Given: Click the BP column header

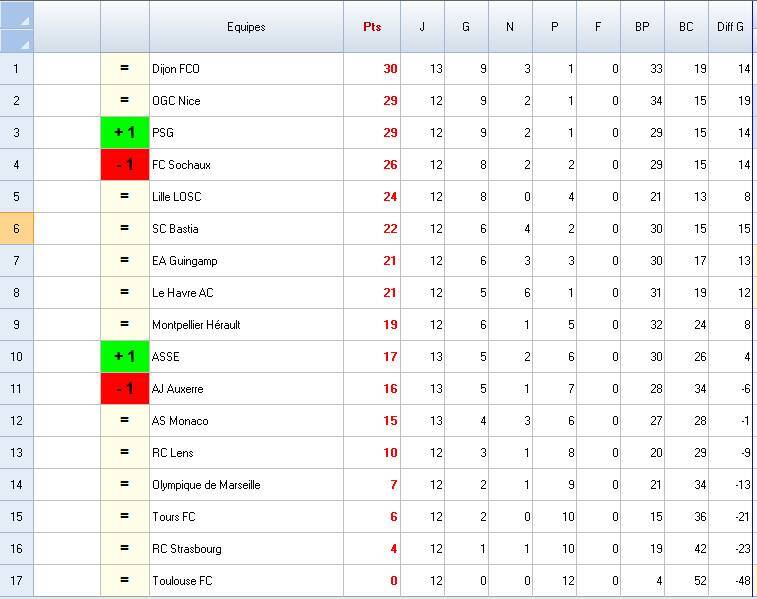Looking at the screenshot, I should coord(642,27).
